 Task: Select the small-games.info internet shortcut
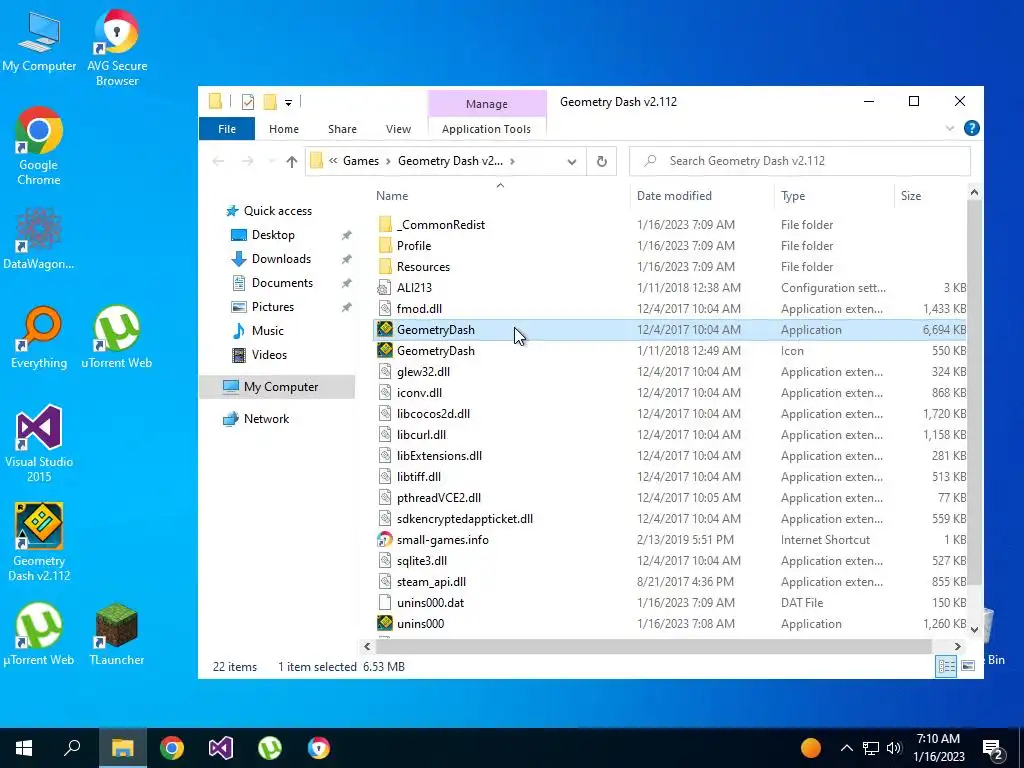[x=670, y=540]
